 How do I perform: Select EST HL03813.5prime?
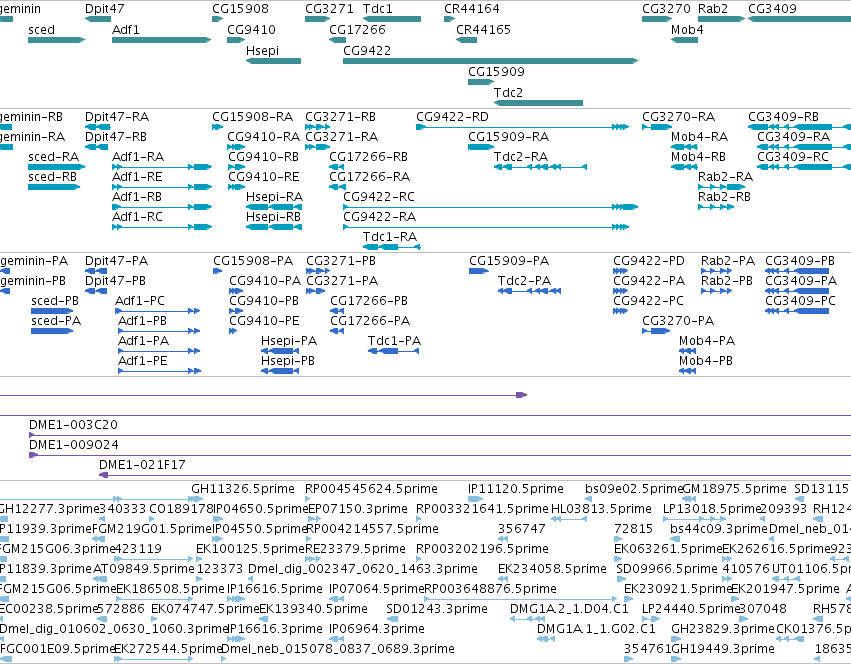pyautogui.click(x=601, y=509)
